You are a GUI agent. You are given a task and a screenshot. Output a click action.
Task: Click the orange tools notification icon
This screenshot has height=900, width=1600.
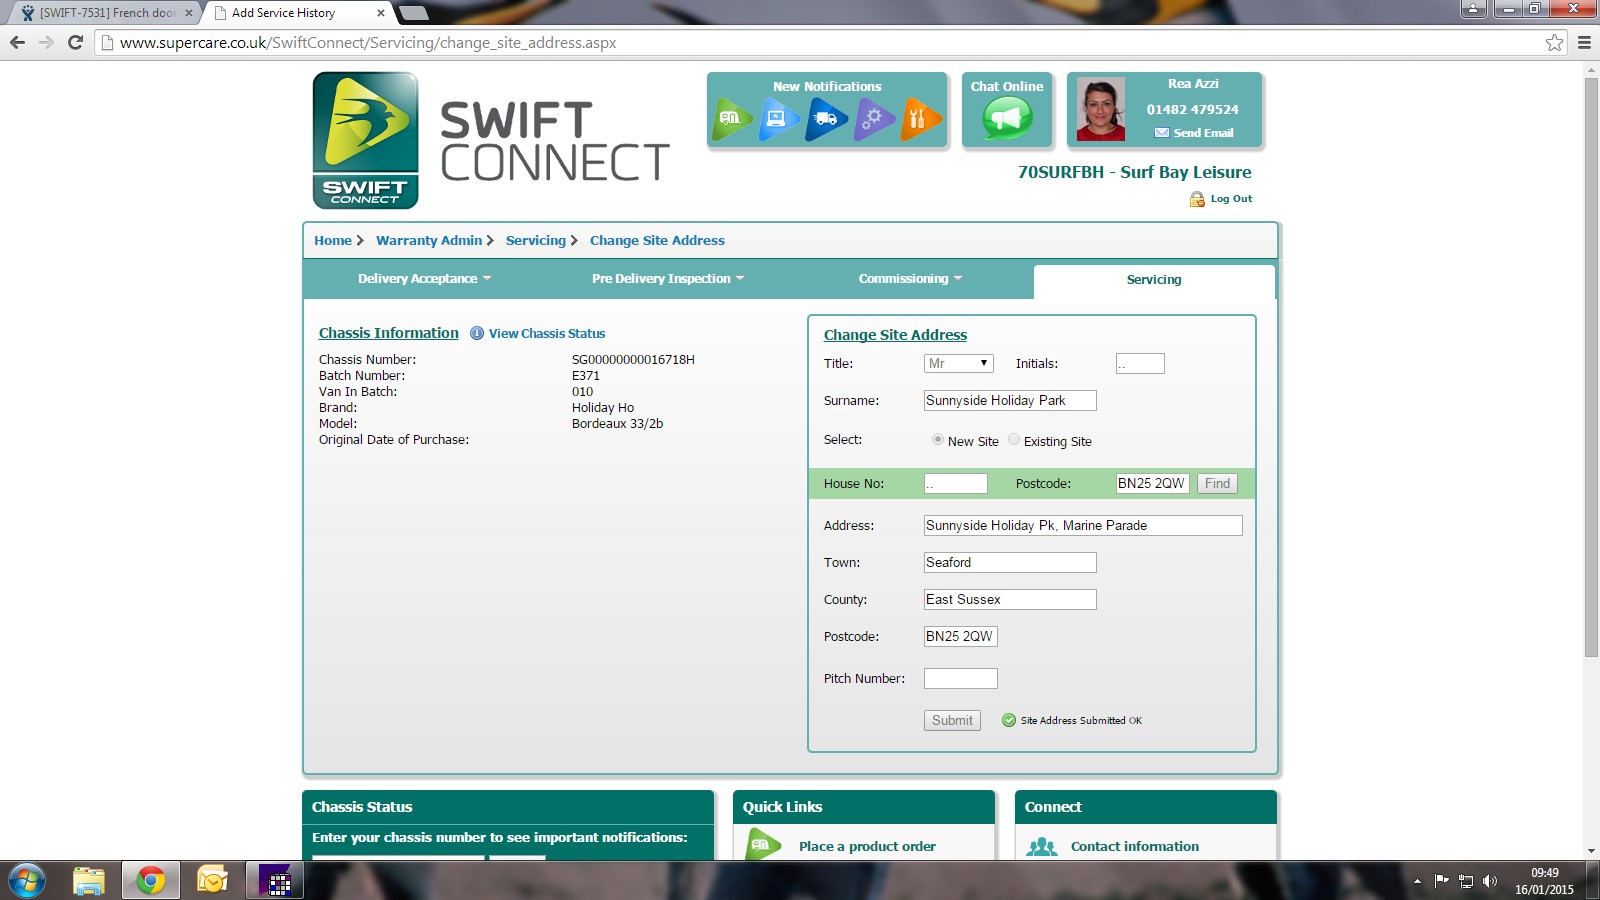[920, 119]
